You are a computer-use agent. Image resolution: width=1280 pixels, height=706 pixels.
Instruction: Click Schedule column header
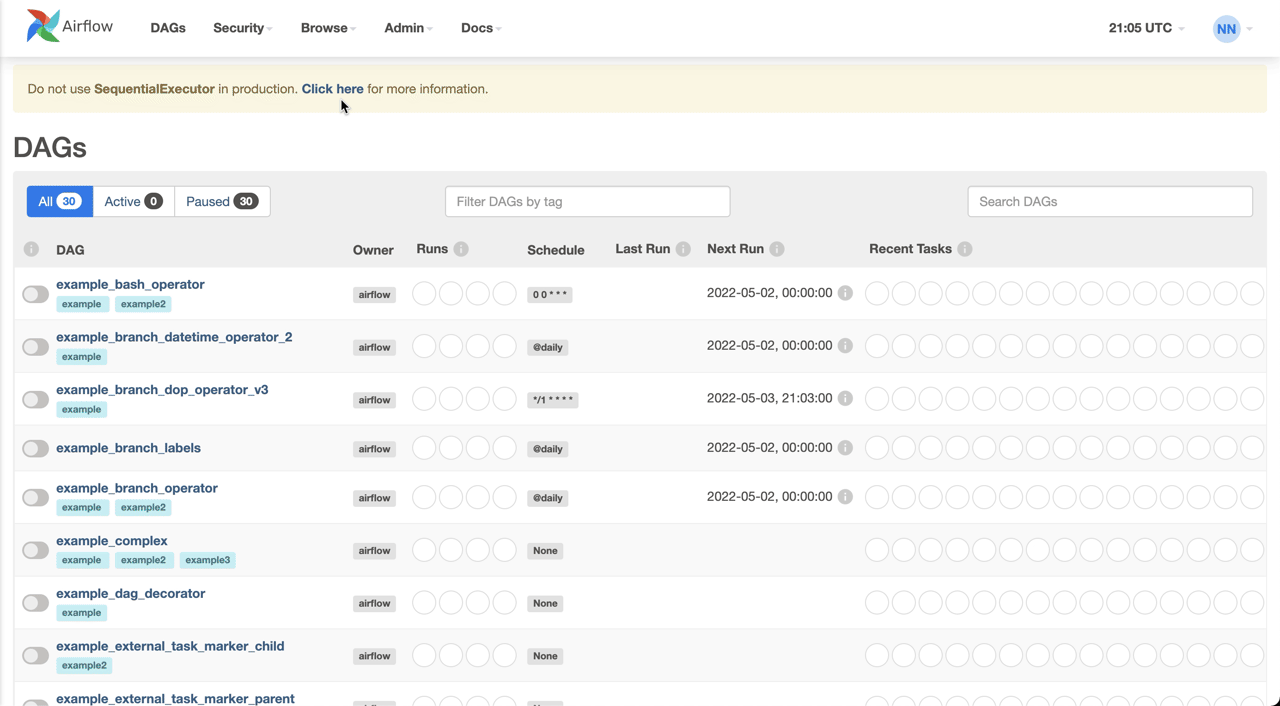click(x=556, y=250)
